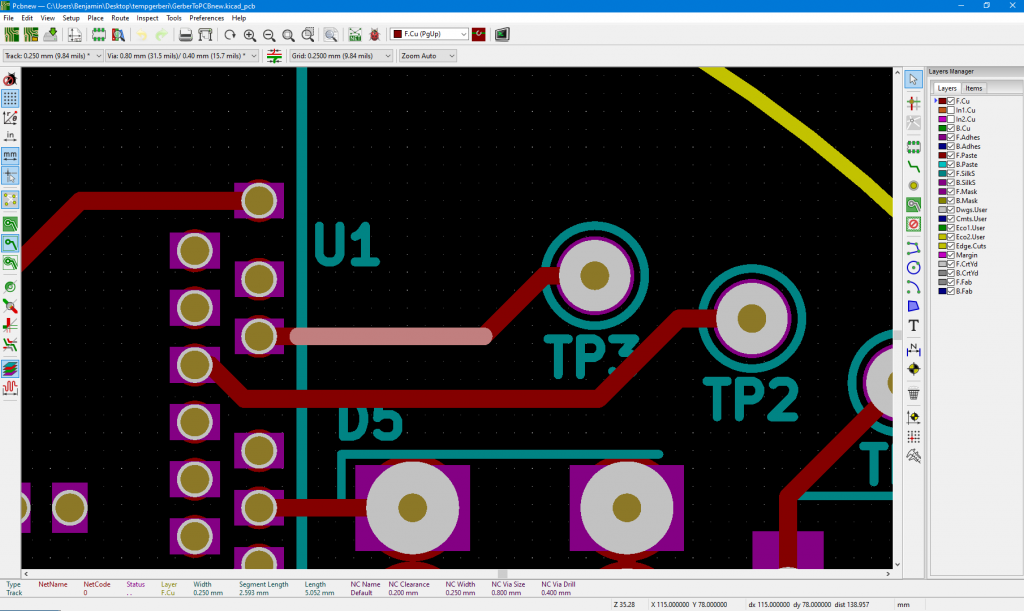Expand the Grid size dropdown

pos(341,56)
